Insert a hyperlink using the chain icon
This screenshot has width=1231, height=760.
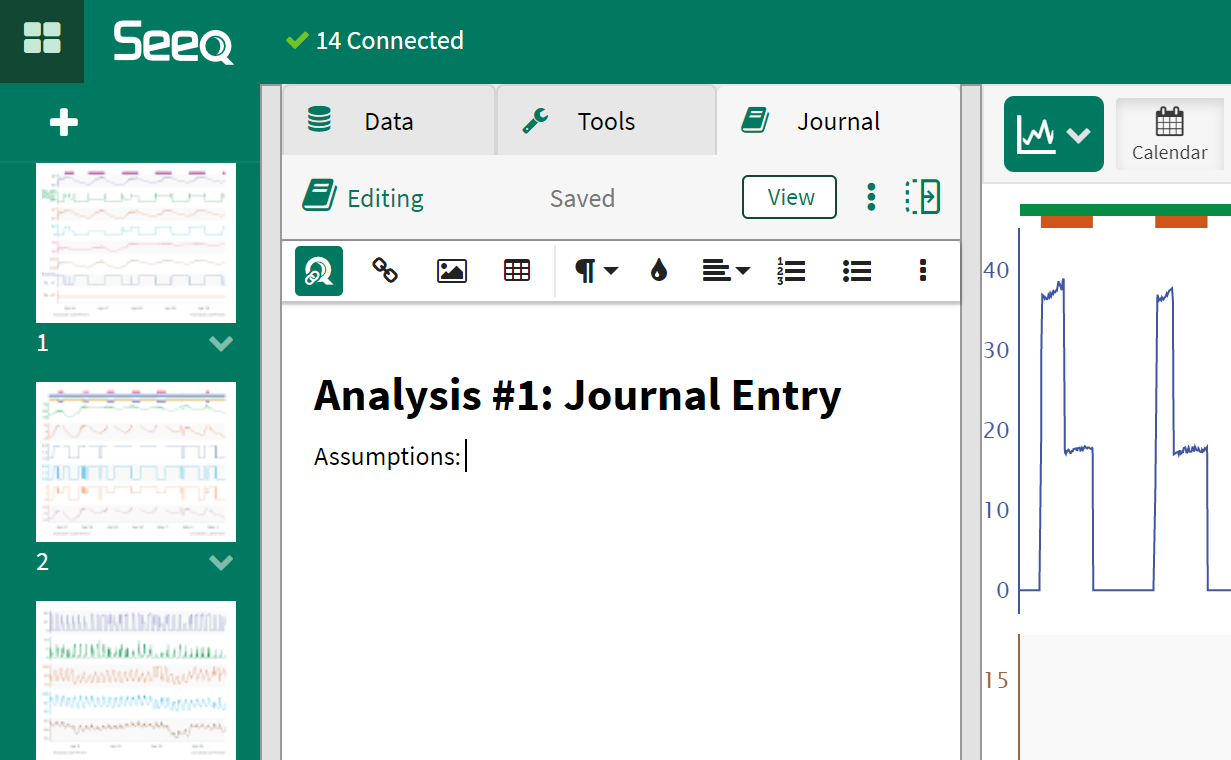[x=385, y=271]
